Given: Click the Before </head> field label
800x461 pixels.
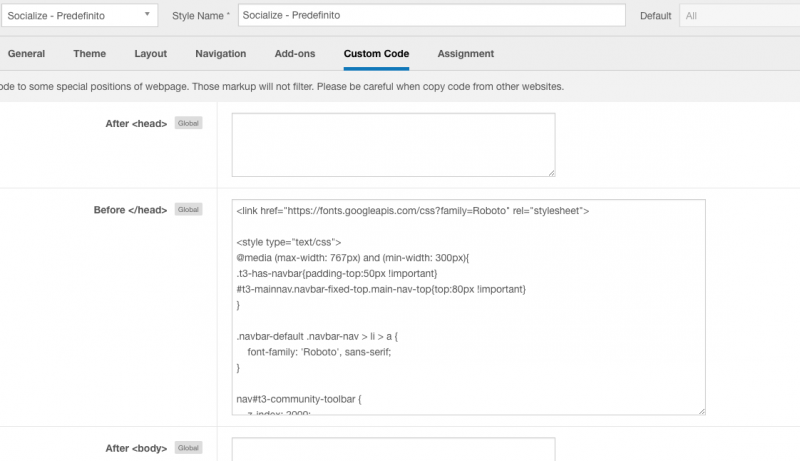Looking at the screenshot, I should pos(130,210).
